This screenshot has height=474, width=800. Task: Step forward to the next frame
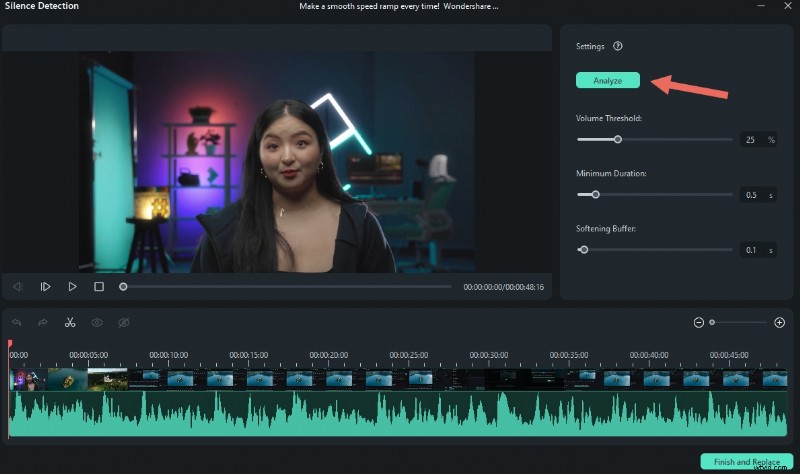coord(45,287)
